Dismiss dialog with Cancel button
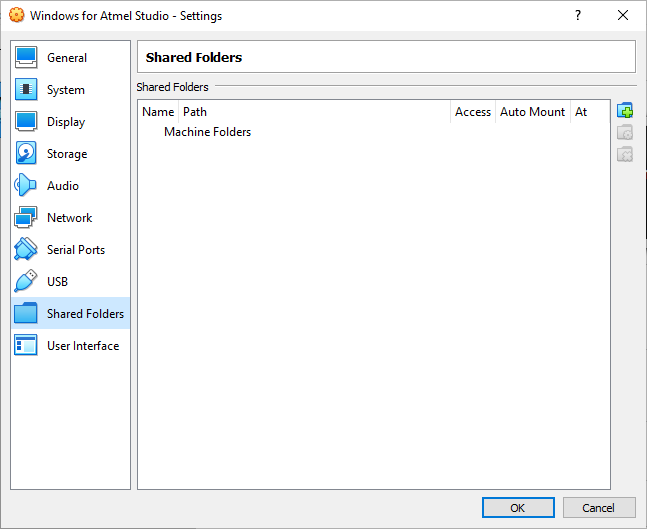Image resolution: width=647 pixels, height=529 pixels. 599,508
